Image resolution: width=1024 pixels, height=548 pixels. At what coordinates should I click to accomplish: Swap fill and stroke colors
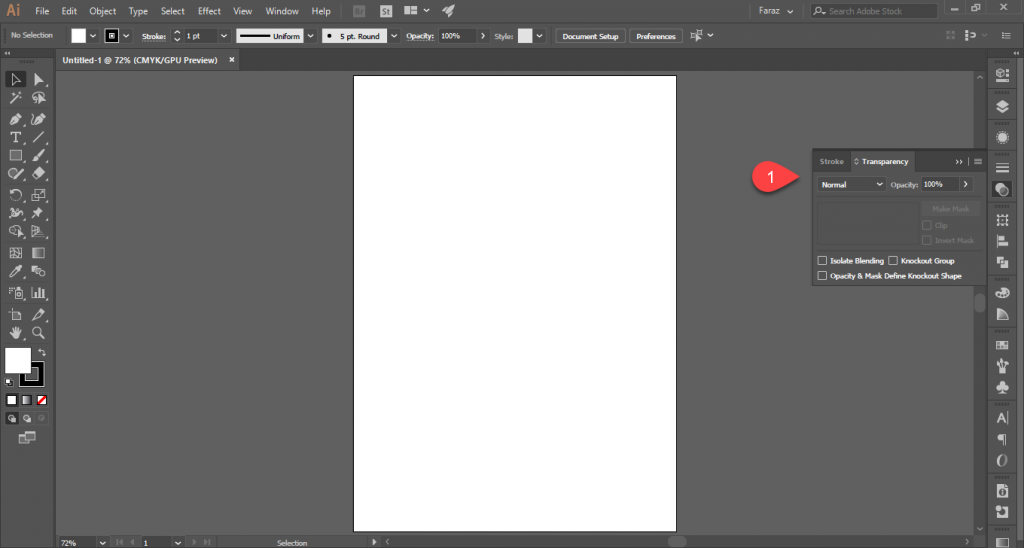click(x=42, y=353)
